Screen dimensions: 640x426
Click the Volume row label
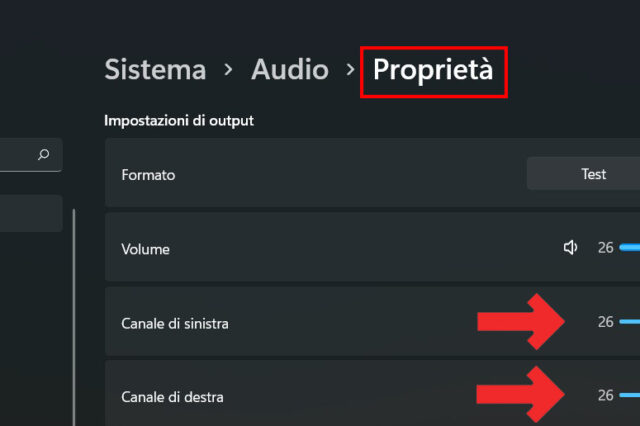tap(145, 249)
